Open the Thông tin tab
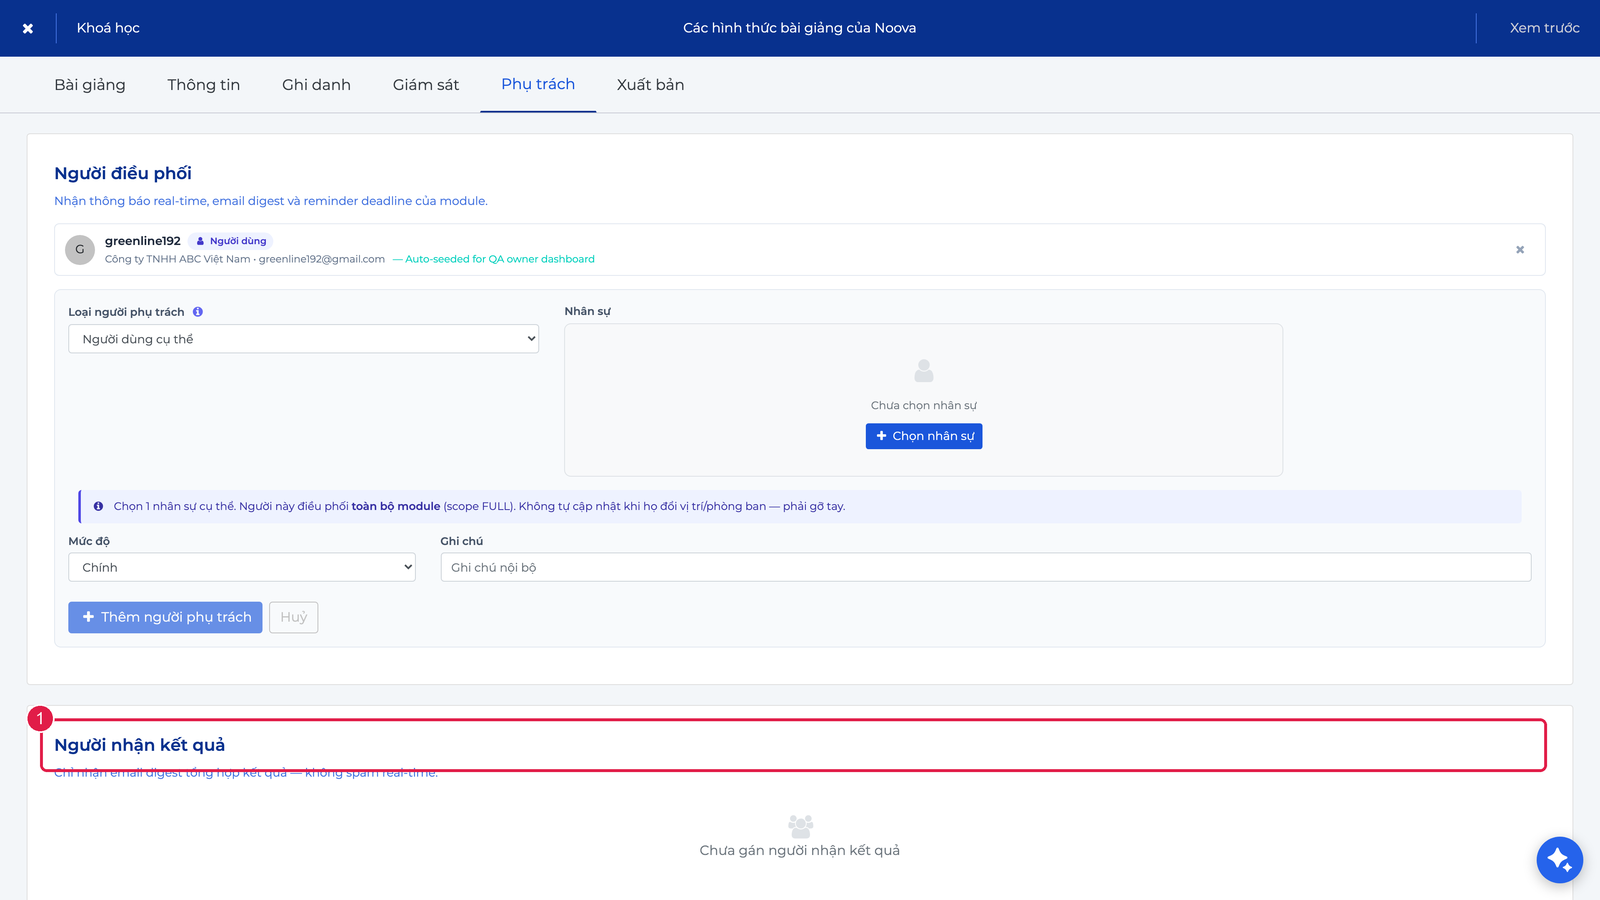 point(204,85)
